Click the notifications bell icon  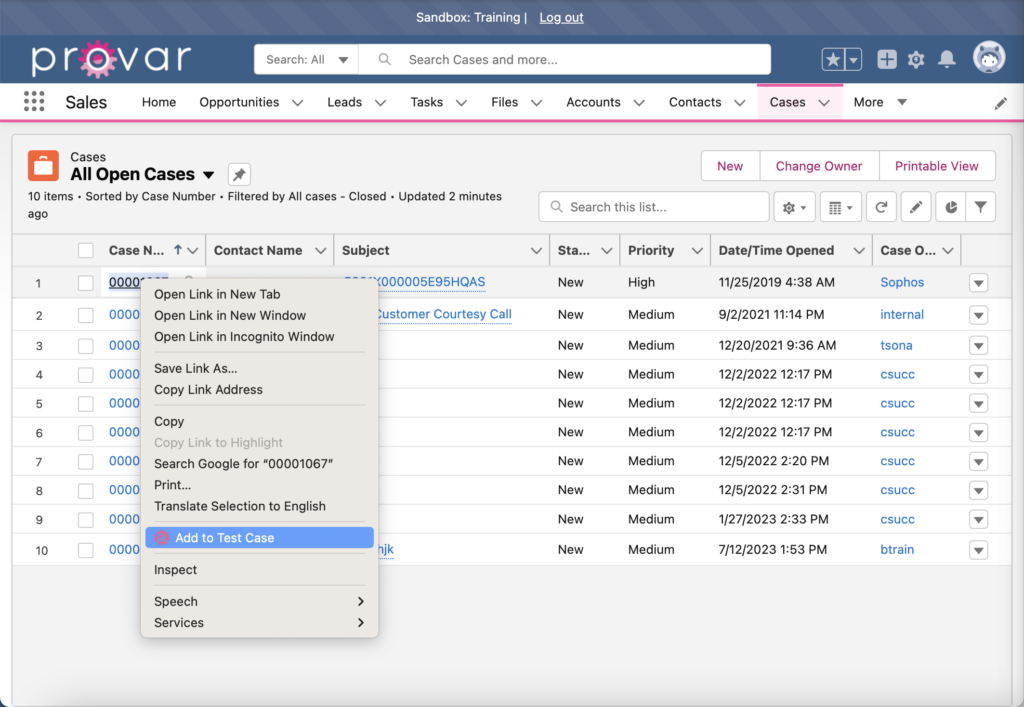[946, 59]
